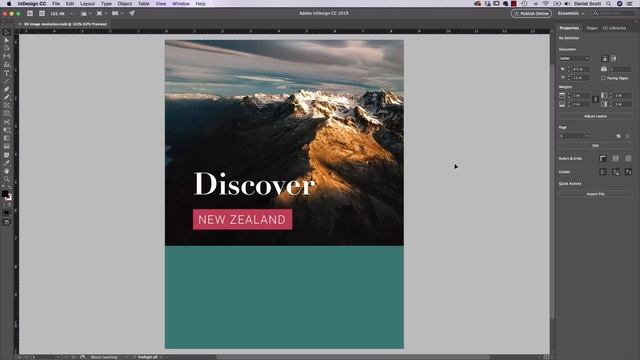Screen dimensions: 640x360
Task: Toggle show baseline grid button
Action: point(616,158)
